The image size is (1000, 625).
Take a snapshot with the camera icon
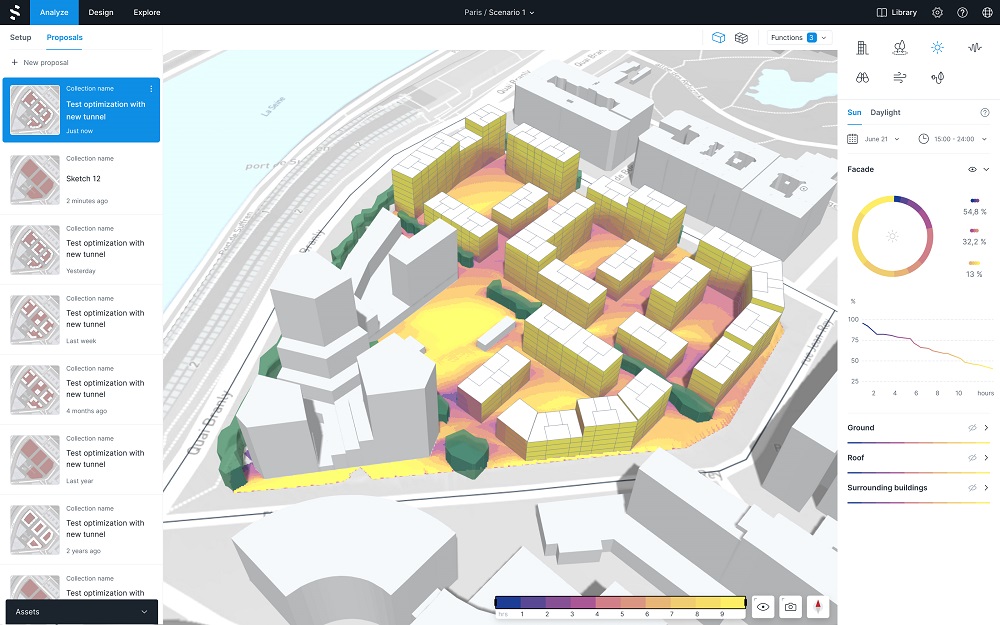[x=791, y=606]
